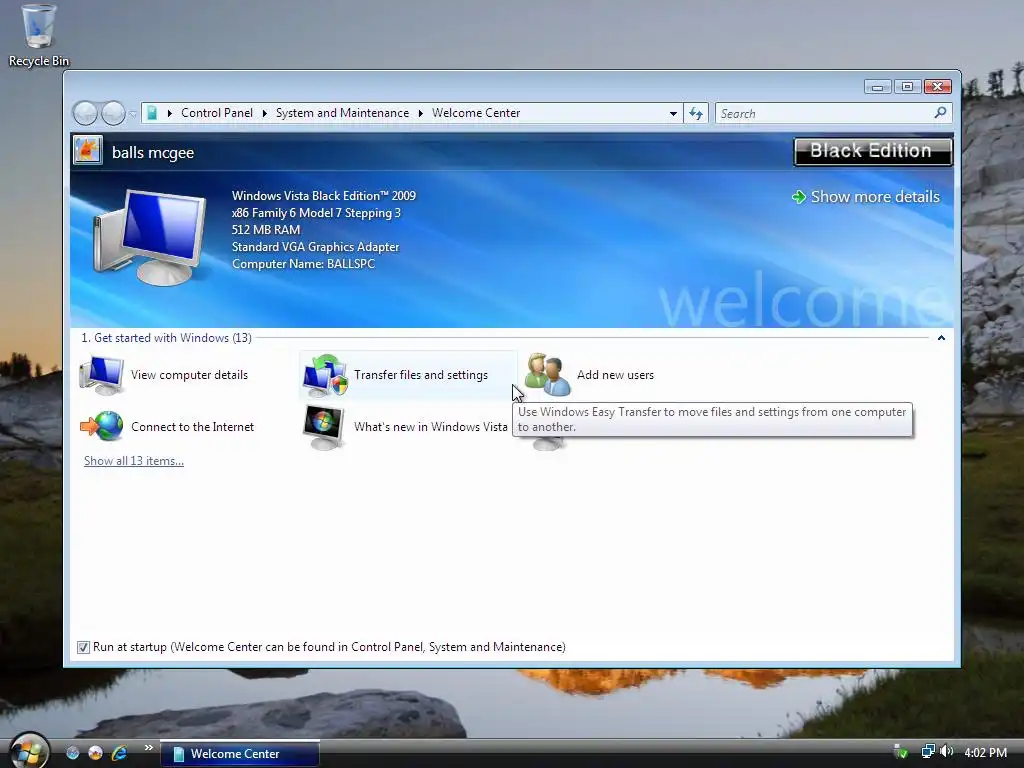Click the first Quick Launch icon
This screenshot has width=1024, height=768.
click(x=72, y=753)
